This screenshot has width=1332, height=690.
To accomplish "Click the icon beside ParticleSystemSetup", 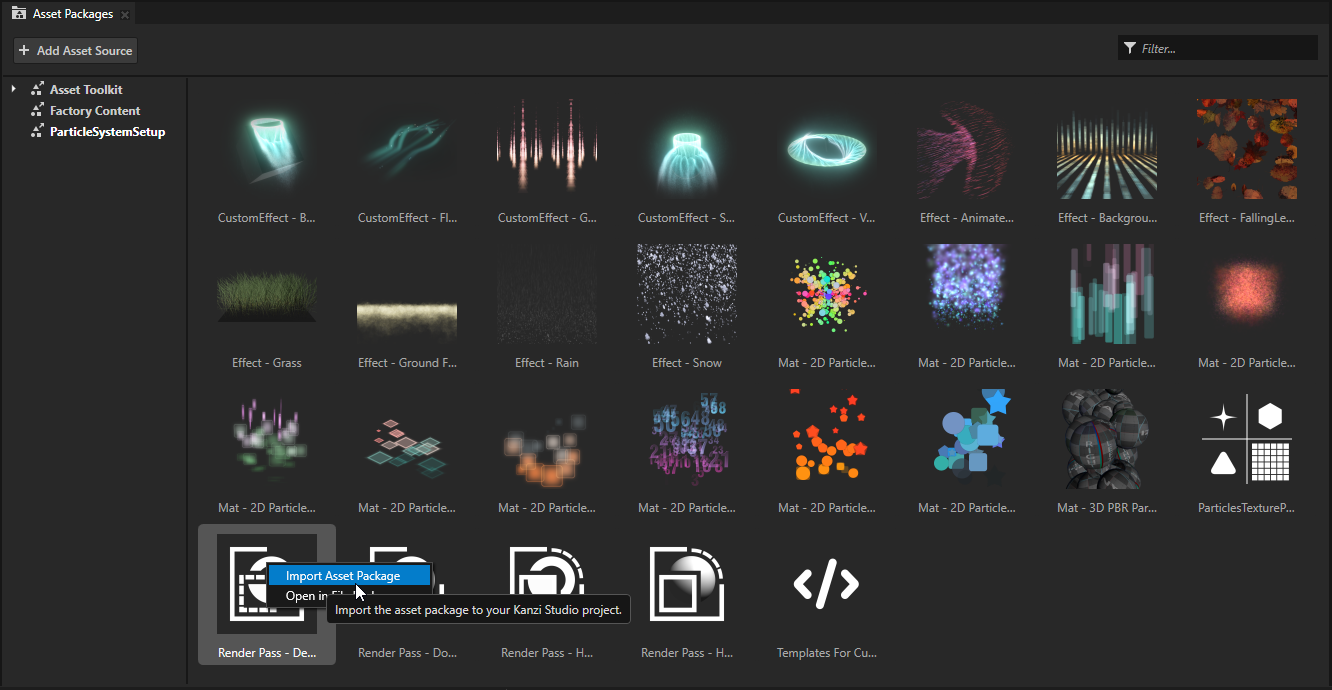I will coord(37,131).
